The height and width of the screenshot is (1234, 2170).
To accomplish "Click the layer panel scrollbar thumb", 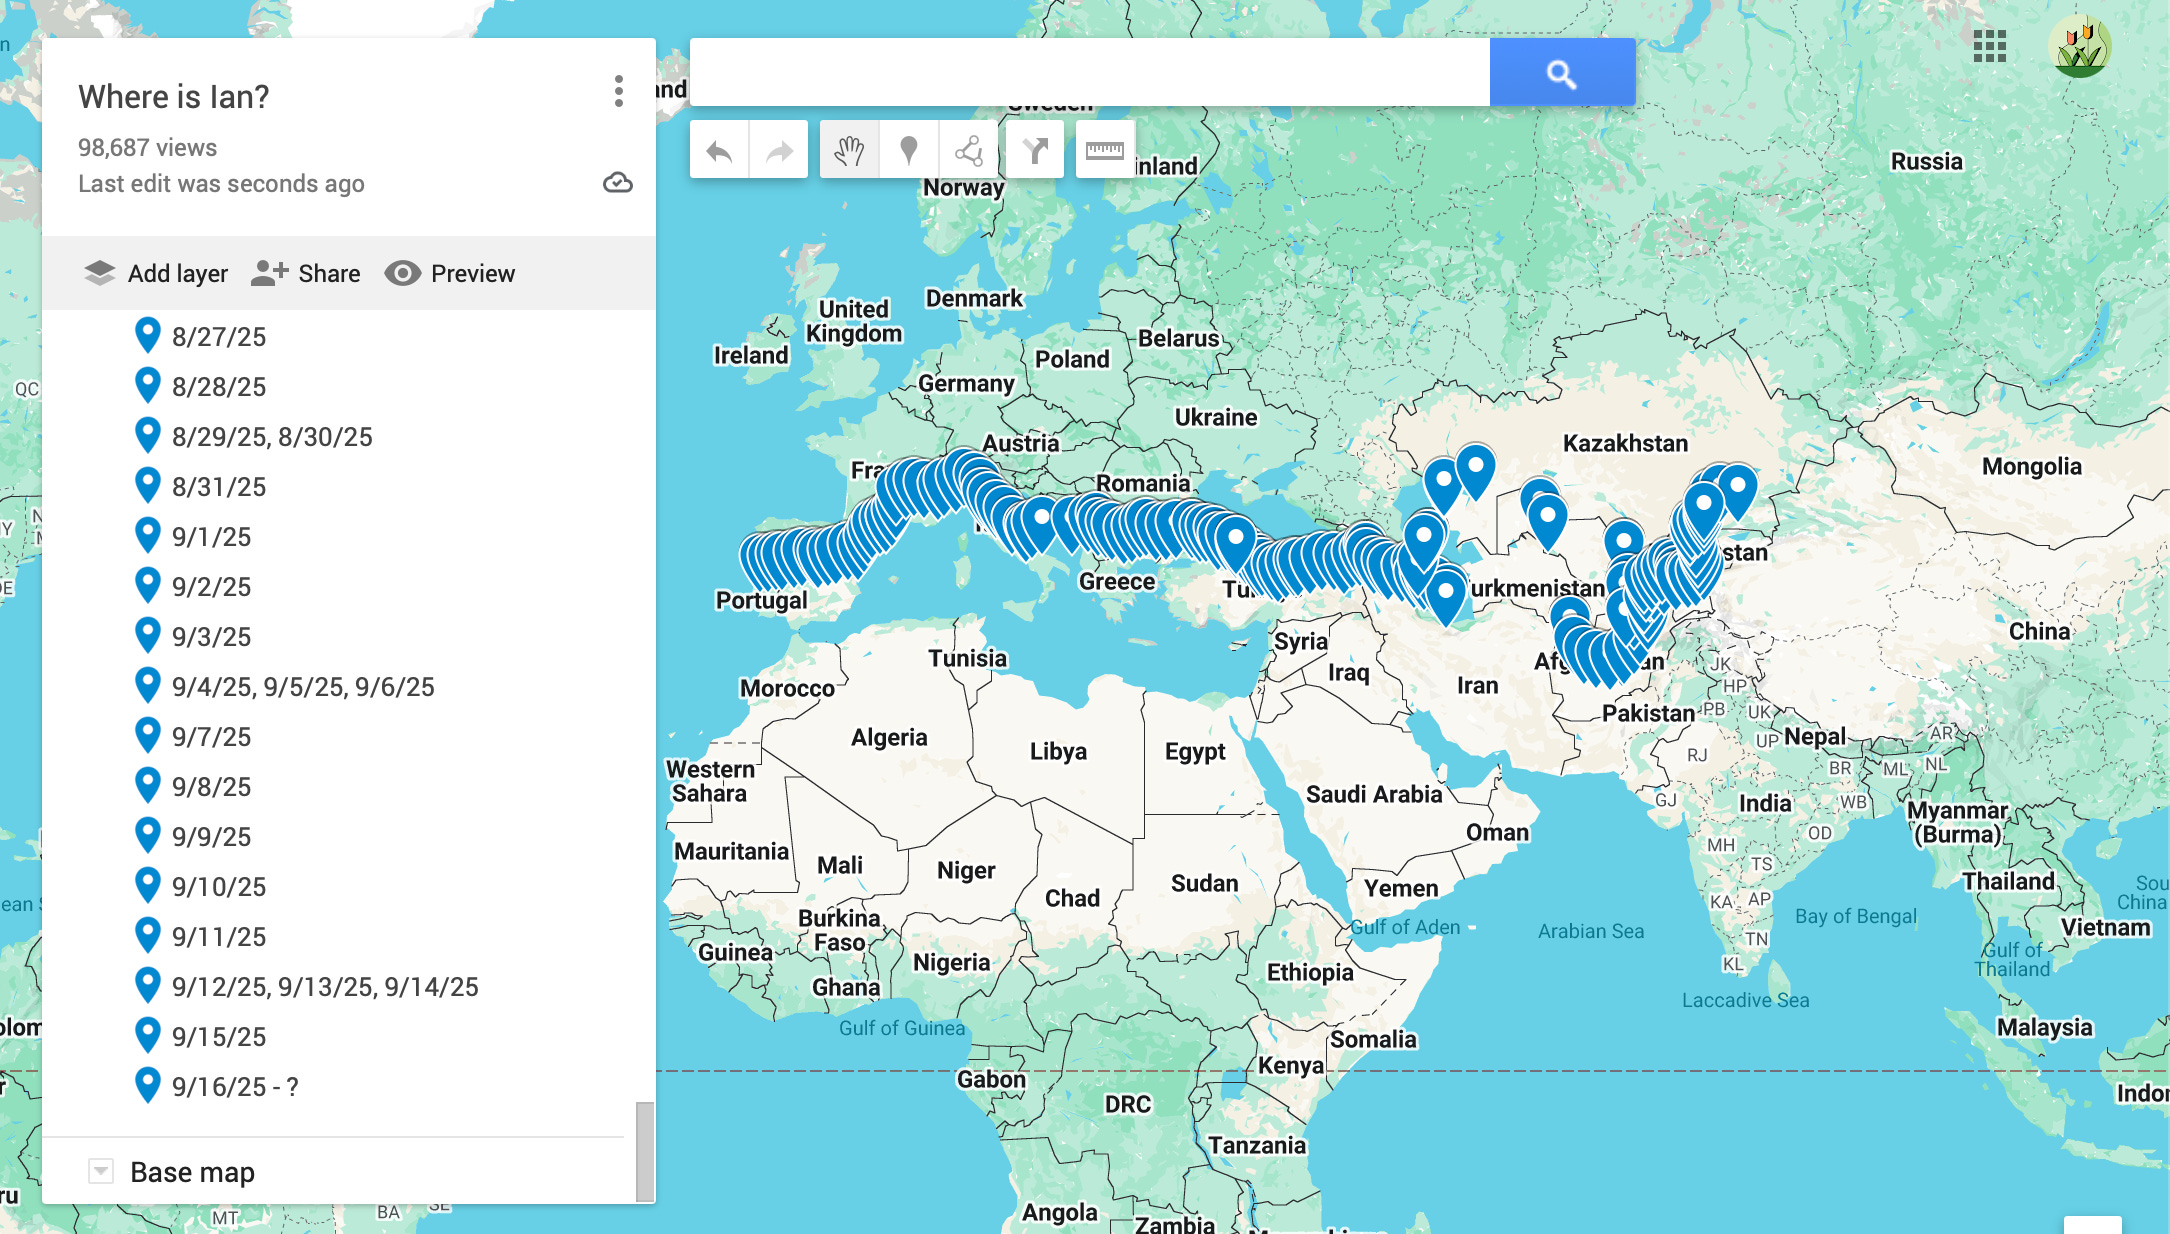I will [645, 1150].
